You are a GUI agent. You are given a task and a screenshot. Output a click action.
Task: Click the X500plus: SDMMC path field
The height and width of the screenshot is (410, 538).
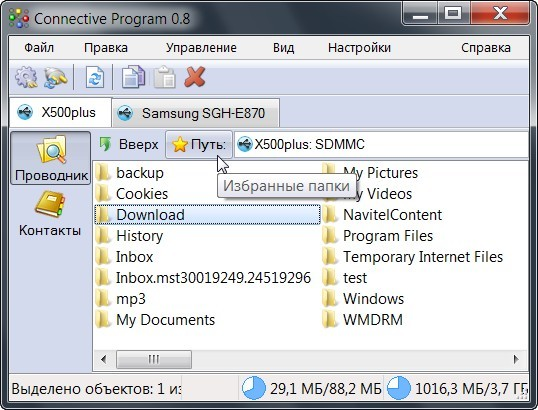coord(381,144)
